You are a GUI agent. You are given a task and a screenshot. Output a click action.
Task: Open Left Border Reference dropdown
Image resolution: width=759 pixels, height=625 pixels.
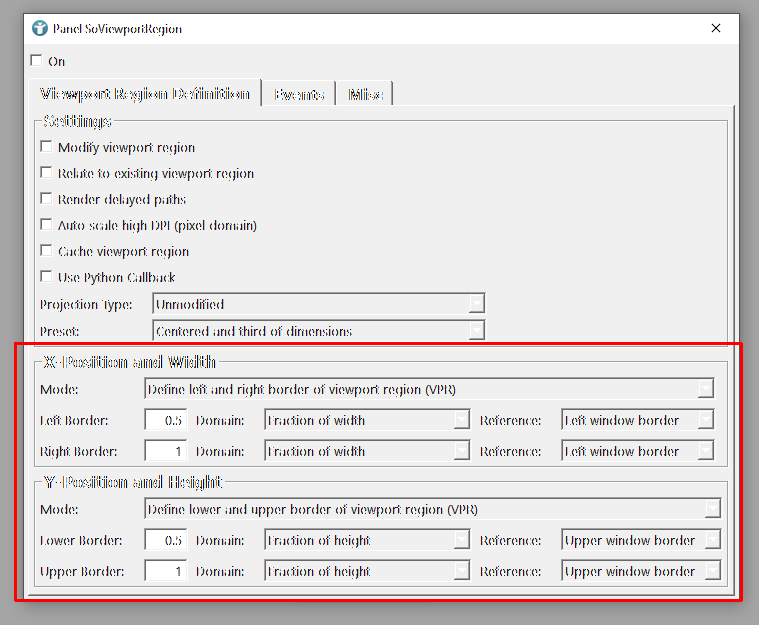pos(637,421)
